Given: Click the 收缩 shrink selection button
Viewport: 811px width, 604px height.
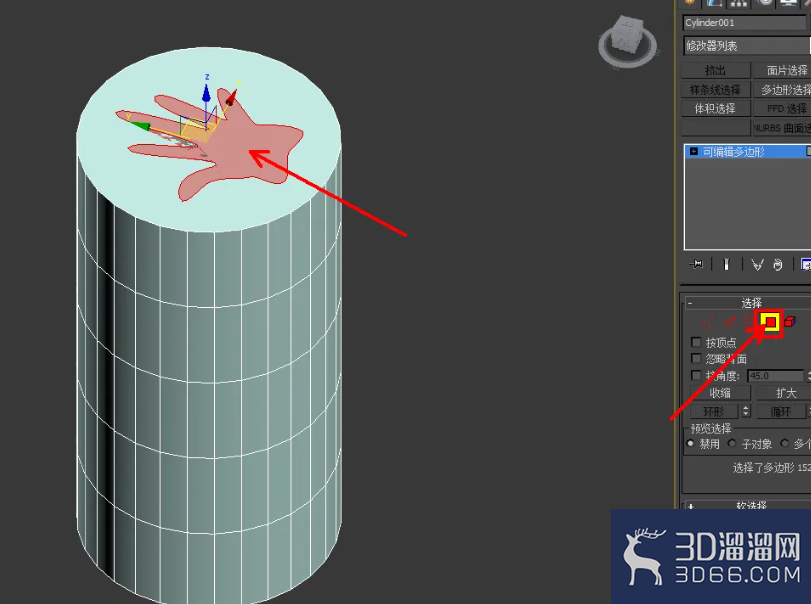Looking at the screenshot, I should pyautogui.click(x=720, y=393).
